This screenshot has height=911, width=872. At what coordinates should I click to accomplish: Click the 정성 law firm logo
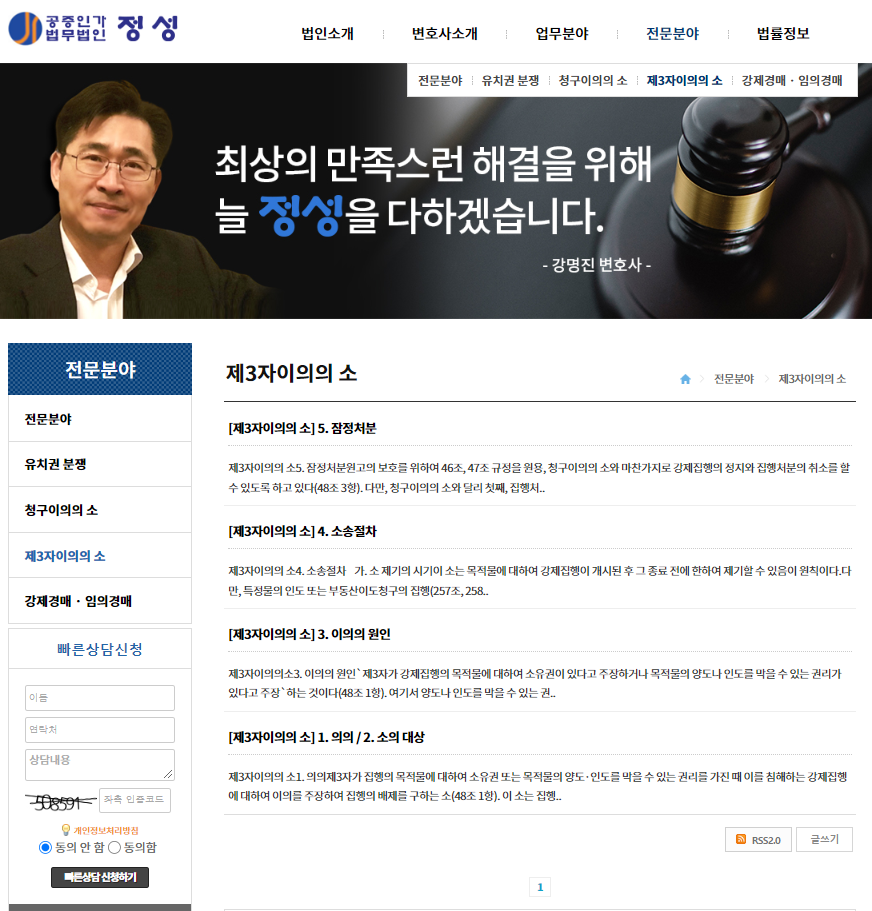coord(93,29)
